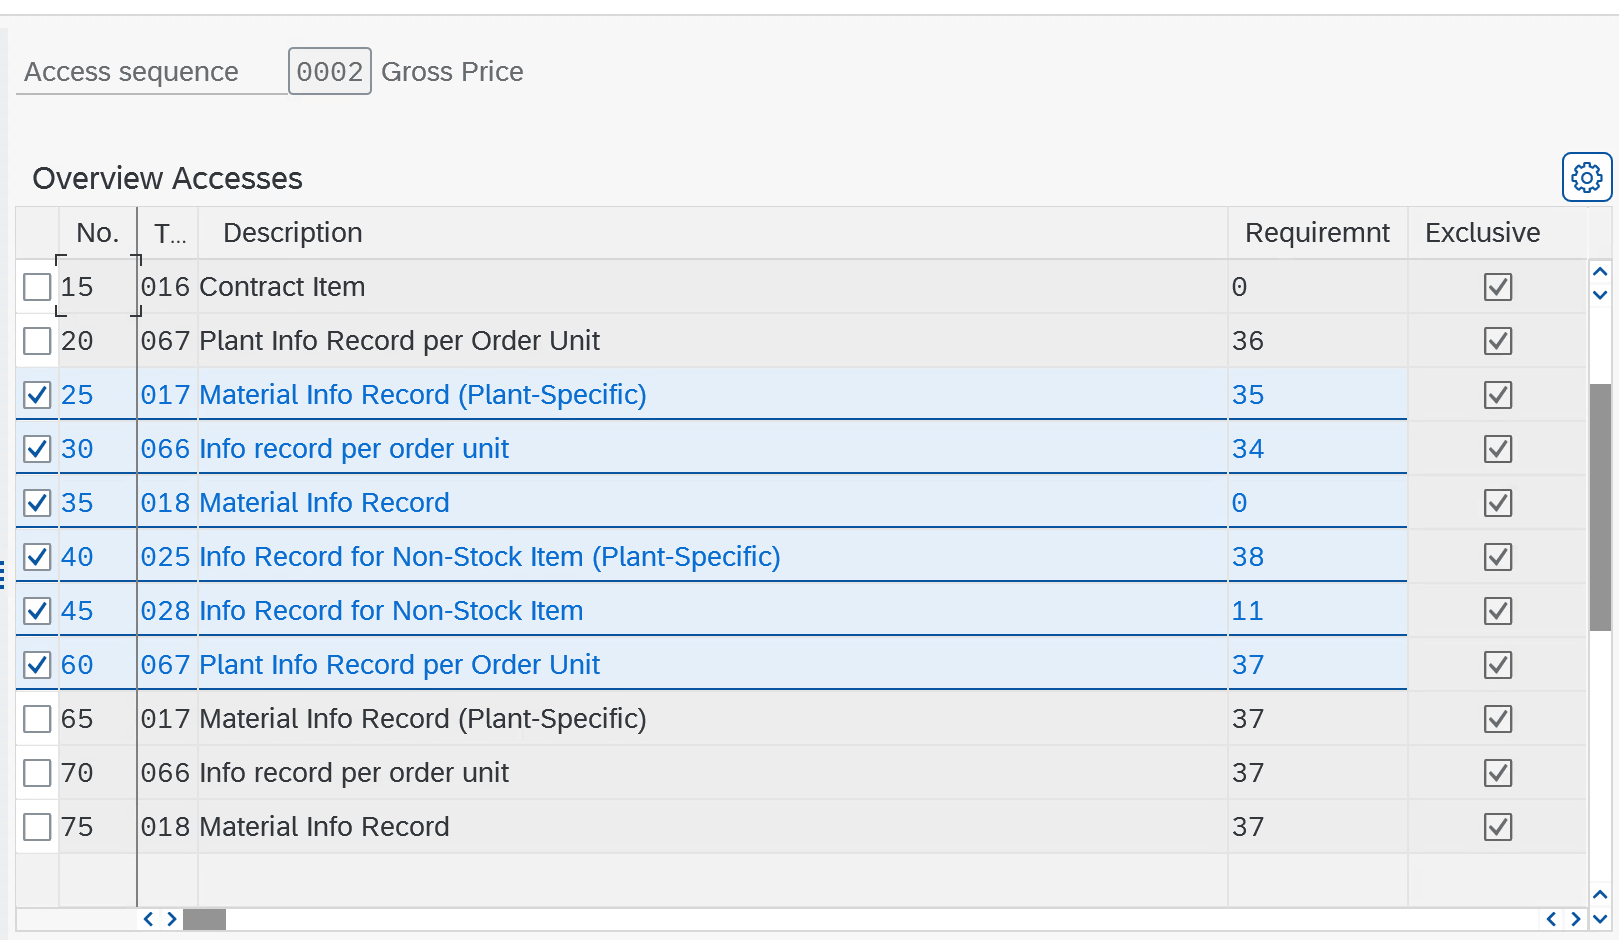Click left arrow on bottom-left horizontal scrollbar
The height and width of the screenshot is (940, 1619).
click(x=149, y=919)
